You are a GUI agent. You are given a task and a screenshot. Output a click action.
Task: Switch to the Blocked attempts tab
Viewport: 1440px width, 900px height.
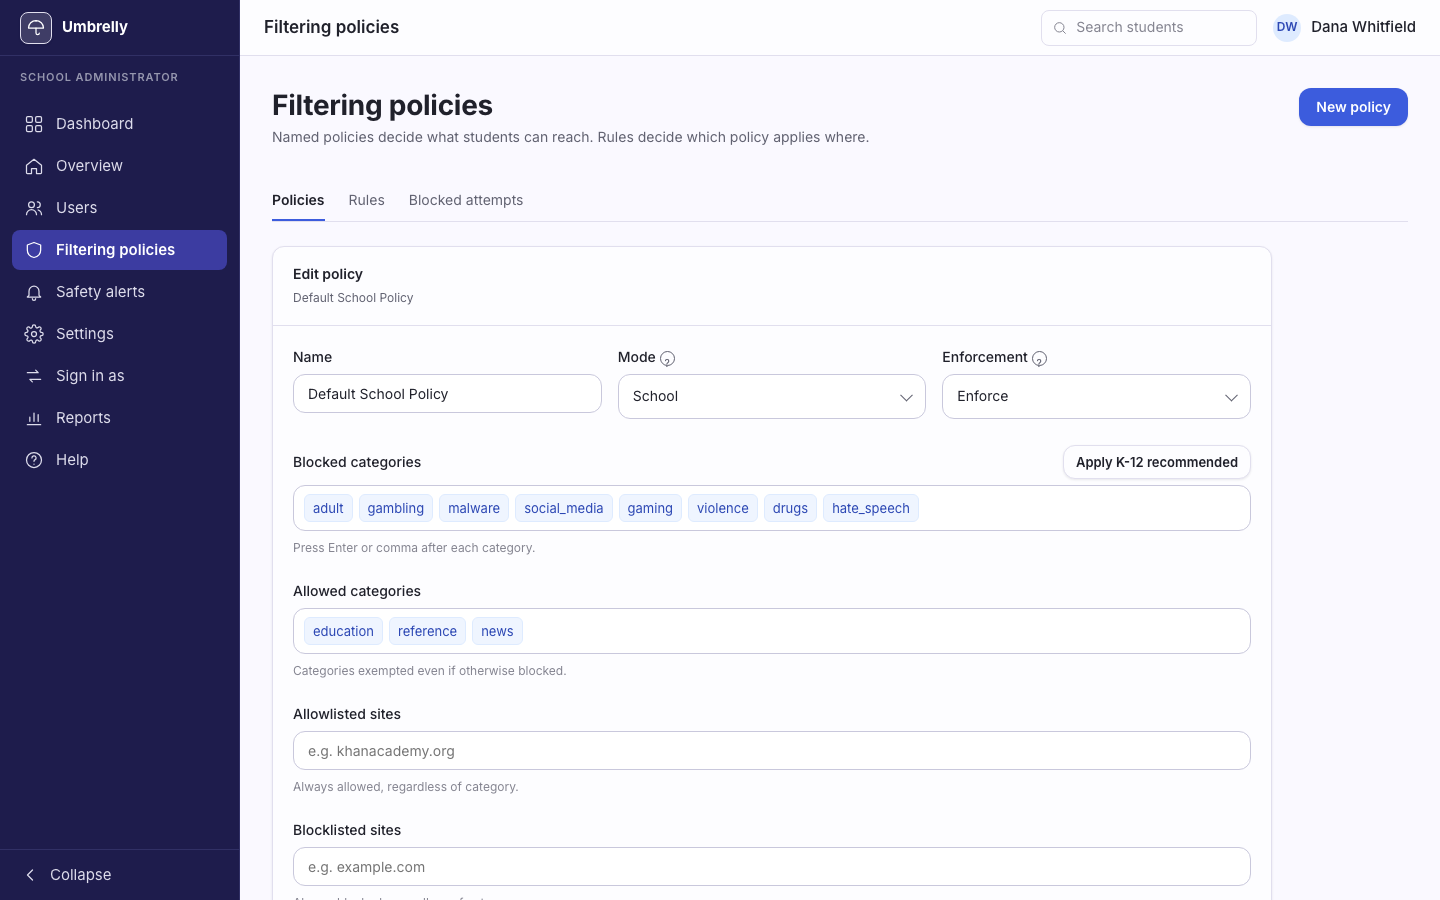click(466, 200)
